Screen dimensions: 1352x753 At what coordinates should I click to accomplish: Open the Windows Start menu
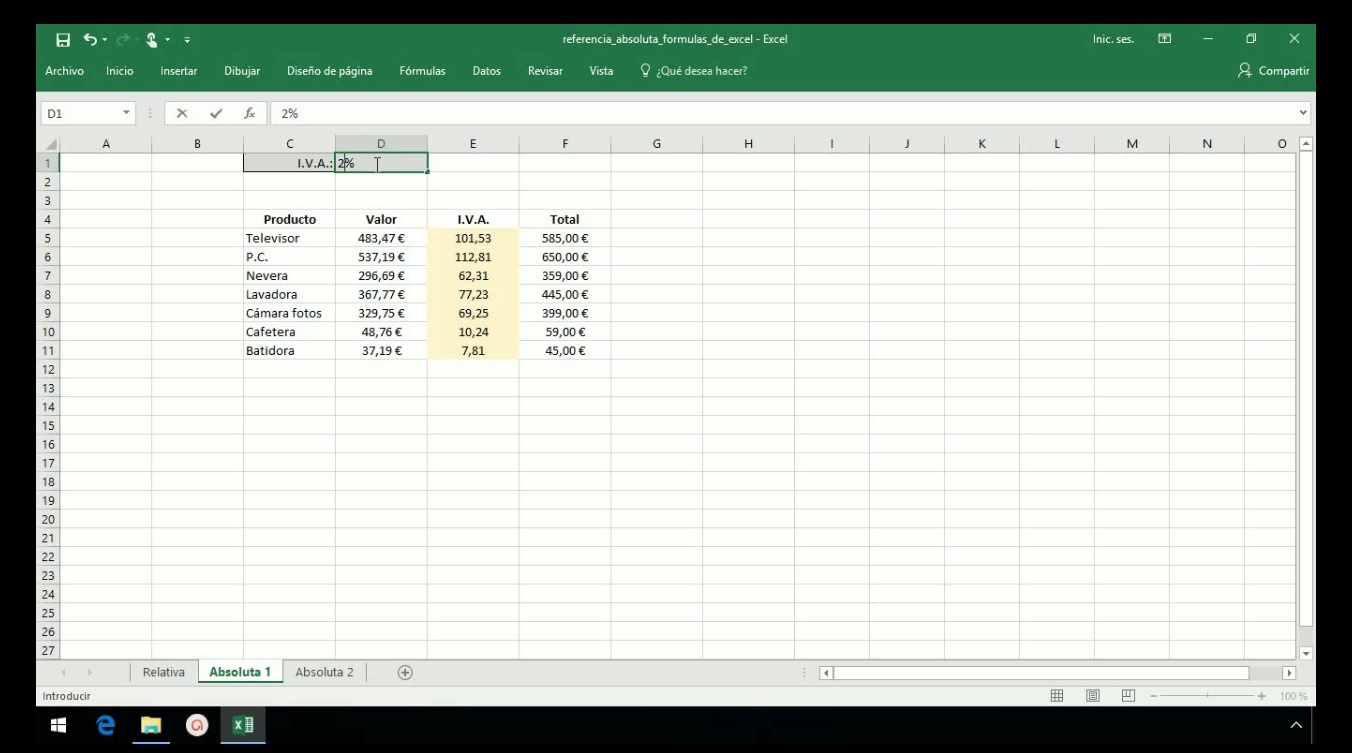[58, 725]
